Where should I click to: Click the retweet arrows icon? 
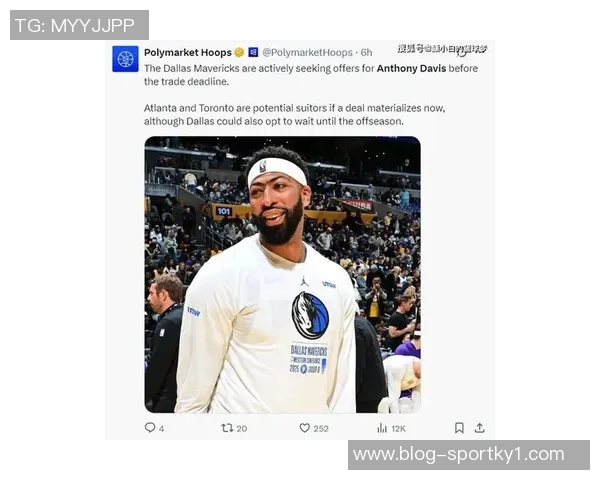point(227,428)
